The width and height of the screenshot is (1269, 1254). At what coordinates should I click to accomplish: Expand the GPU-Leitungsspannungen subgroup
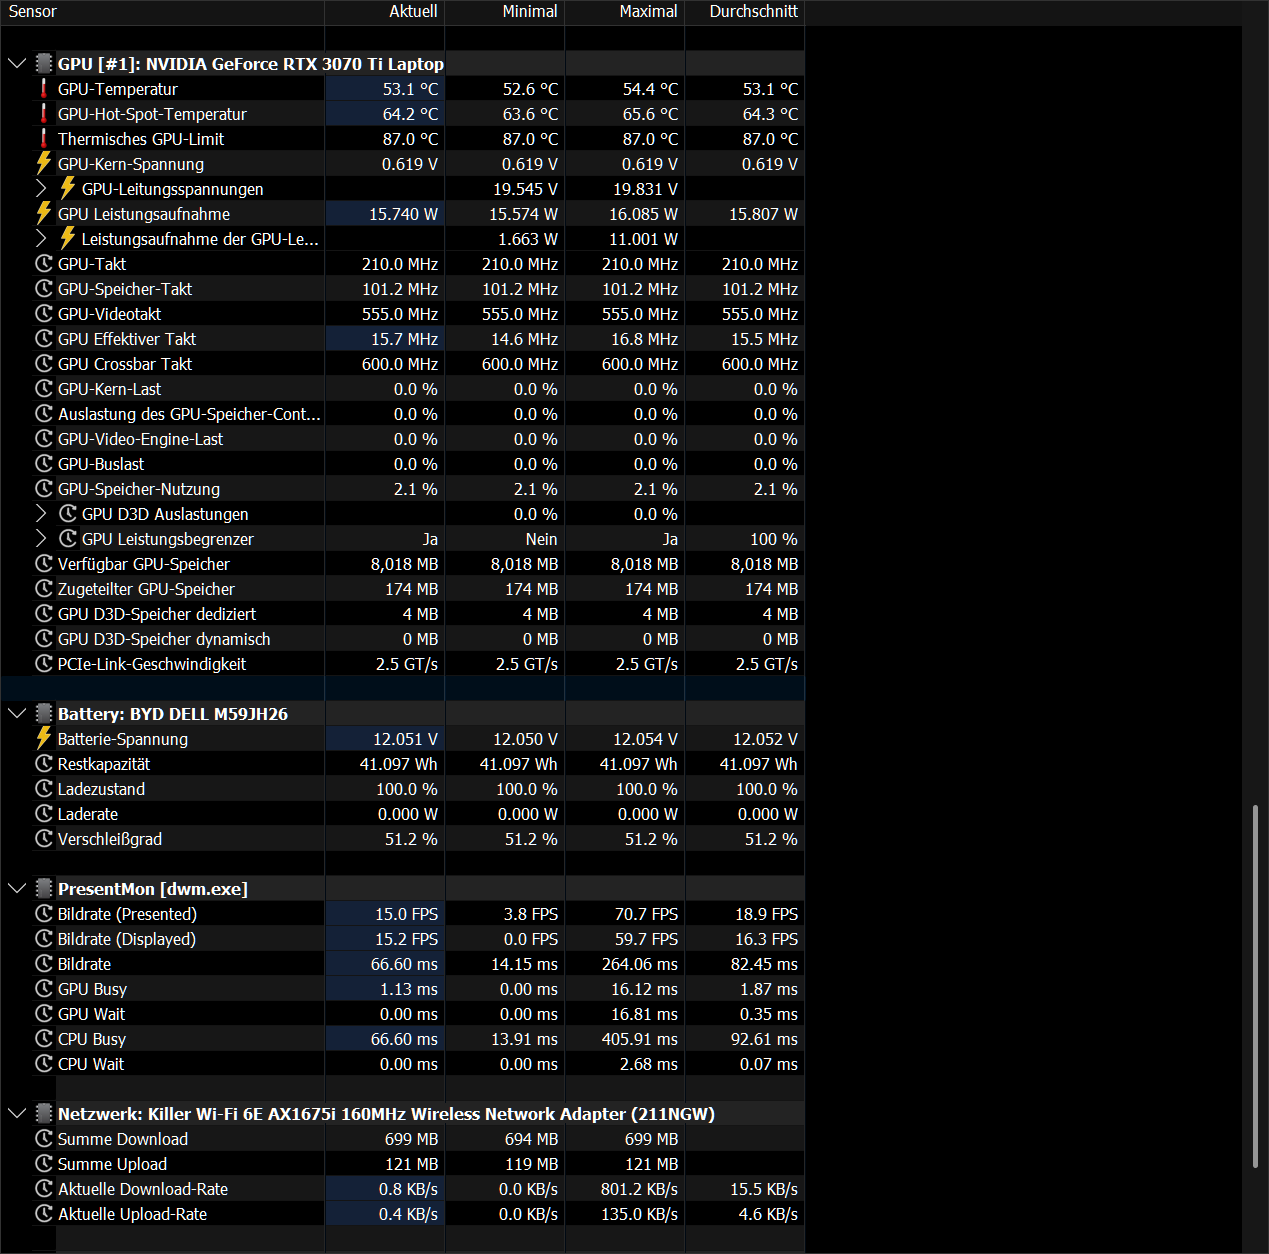pyautogui.click(x=41, y=189)
